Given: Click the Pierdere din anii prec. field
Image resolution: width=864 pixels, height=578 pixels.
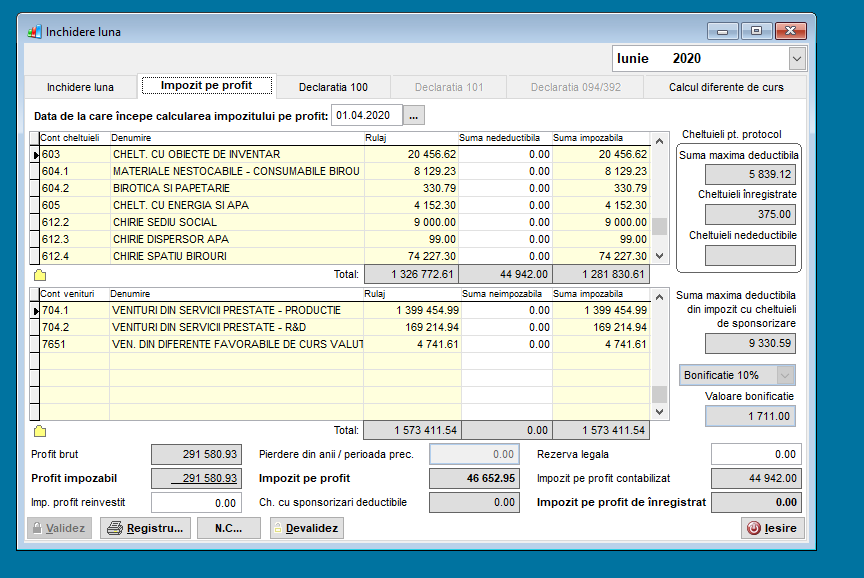Looking at the screenshot, I should click(474, 454).
